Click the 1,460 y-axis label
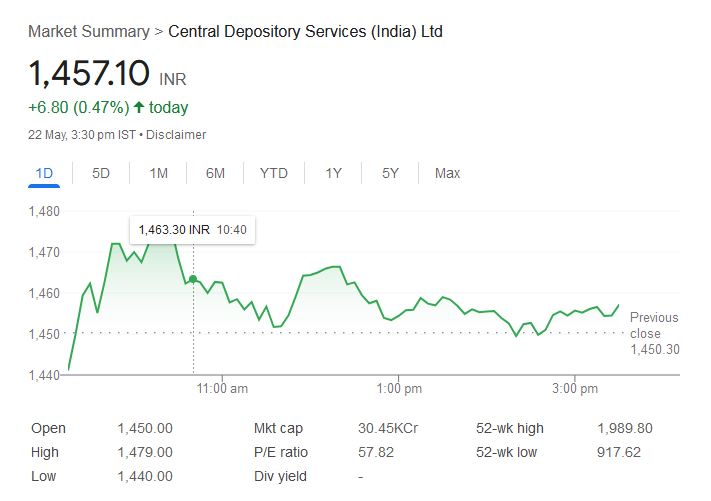Image resolution: width=711 pixels, height=501 pixels. (x=44, y=293)
